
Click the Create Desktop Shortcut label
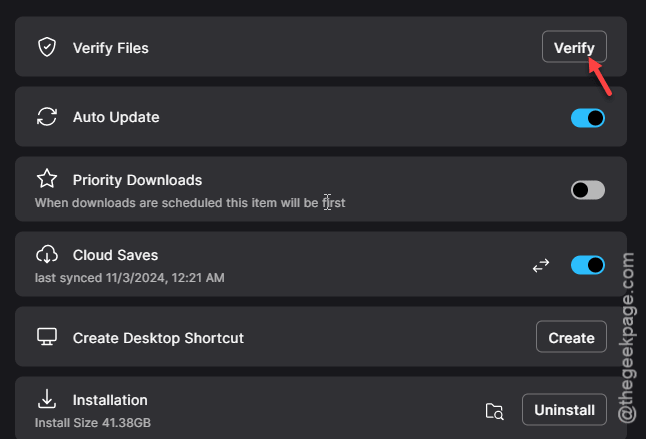158,338
